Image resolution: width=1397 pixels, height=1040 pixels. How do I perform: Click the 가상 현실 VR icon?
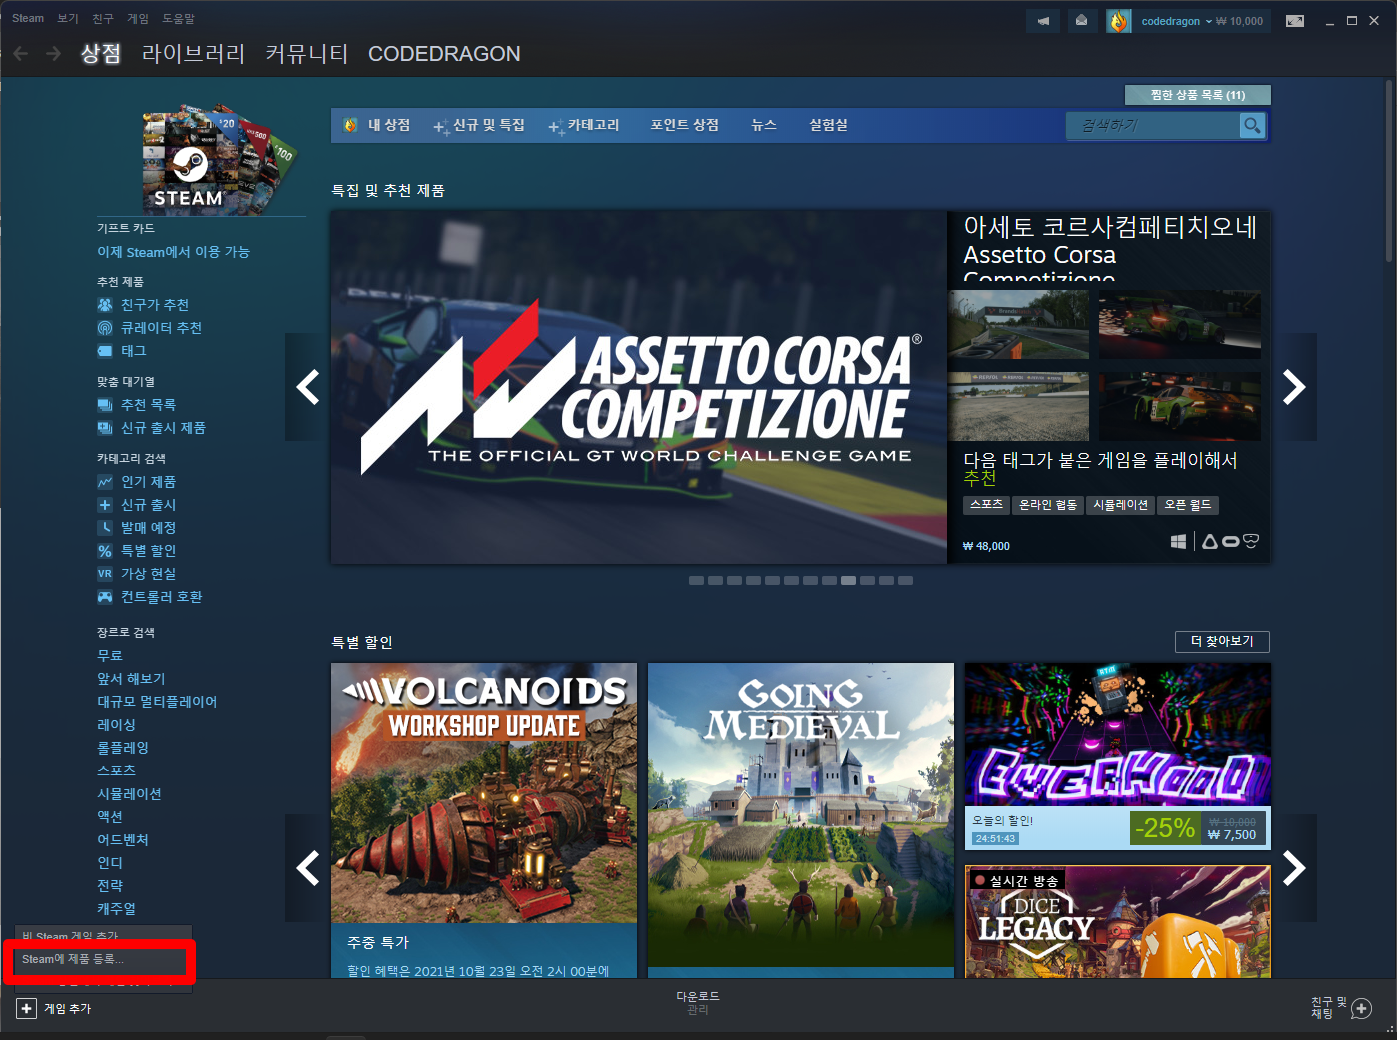pos(105,574)
